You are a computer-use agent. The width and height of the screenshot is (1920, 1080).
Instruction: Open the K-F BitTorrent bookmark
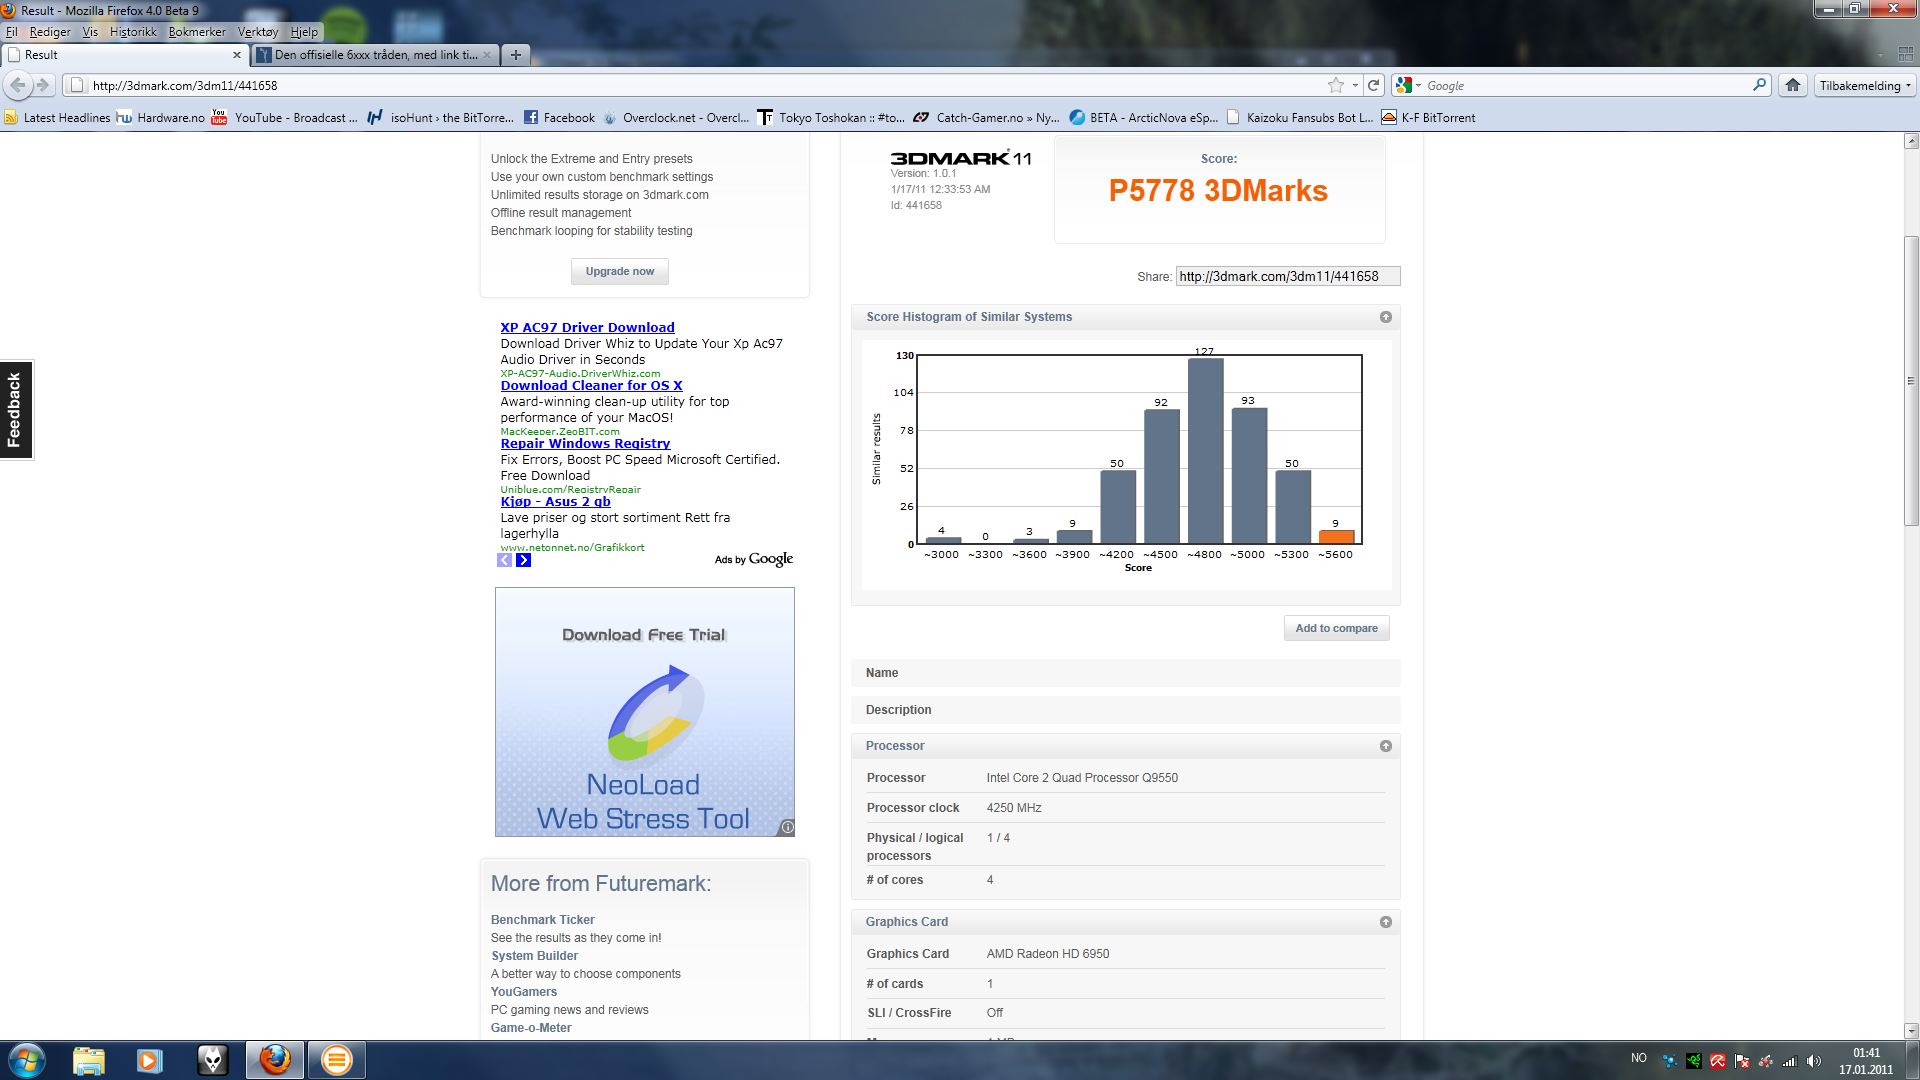(1429, 118)
